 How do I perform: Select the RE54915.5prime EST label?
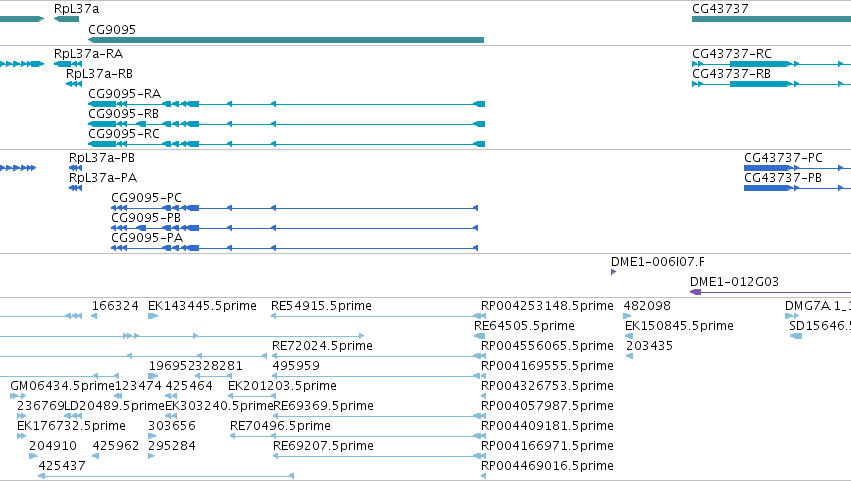coord(321,306)
